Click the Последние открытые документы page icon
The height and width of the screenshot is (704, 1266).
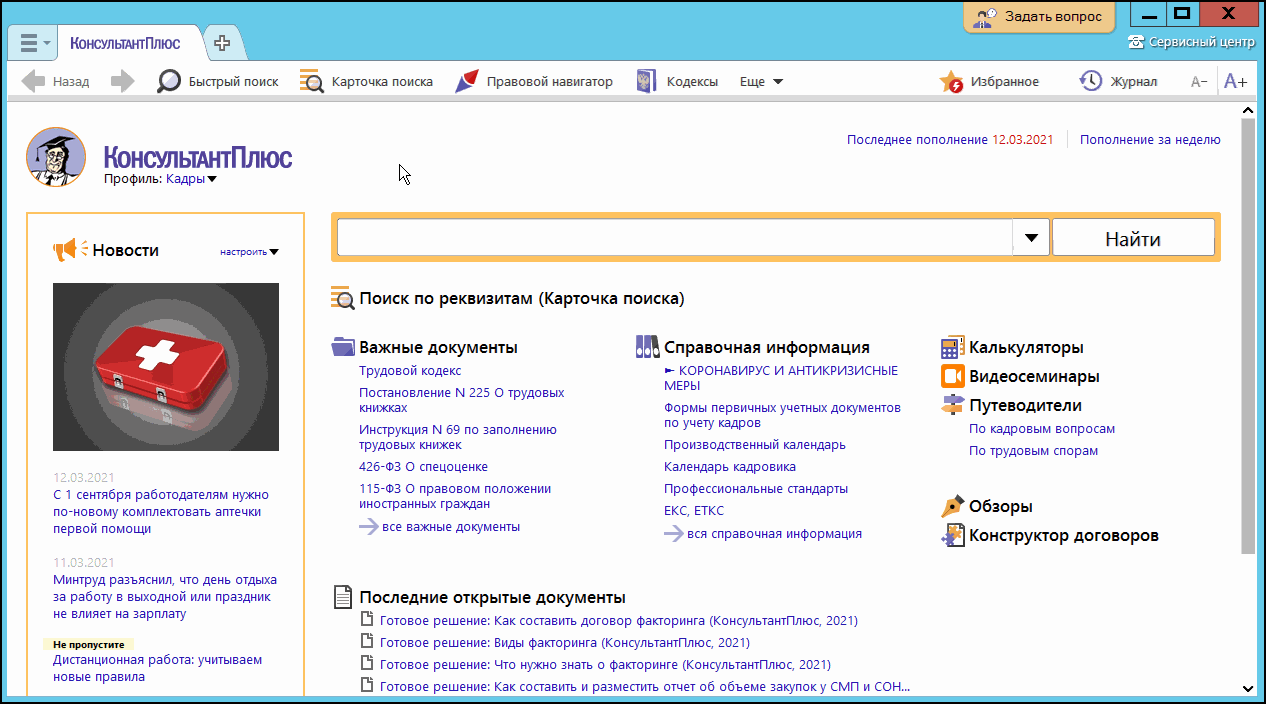point(343,597)
